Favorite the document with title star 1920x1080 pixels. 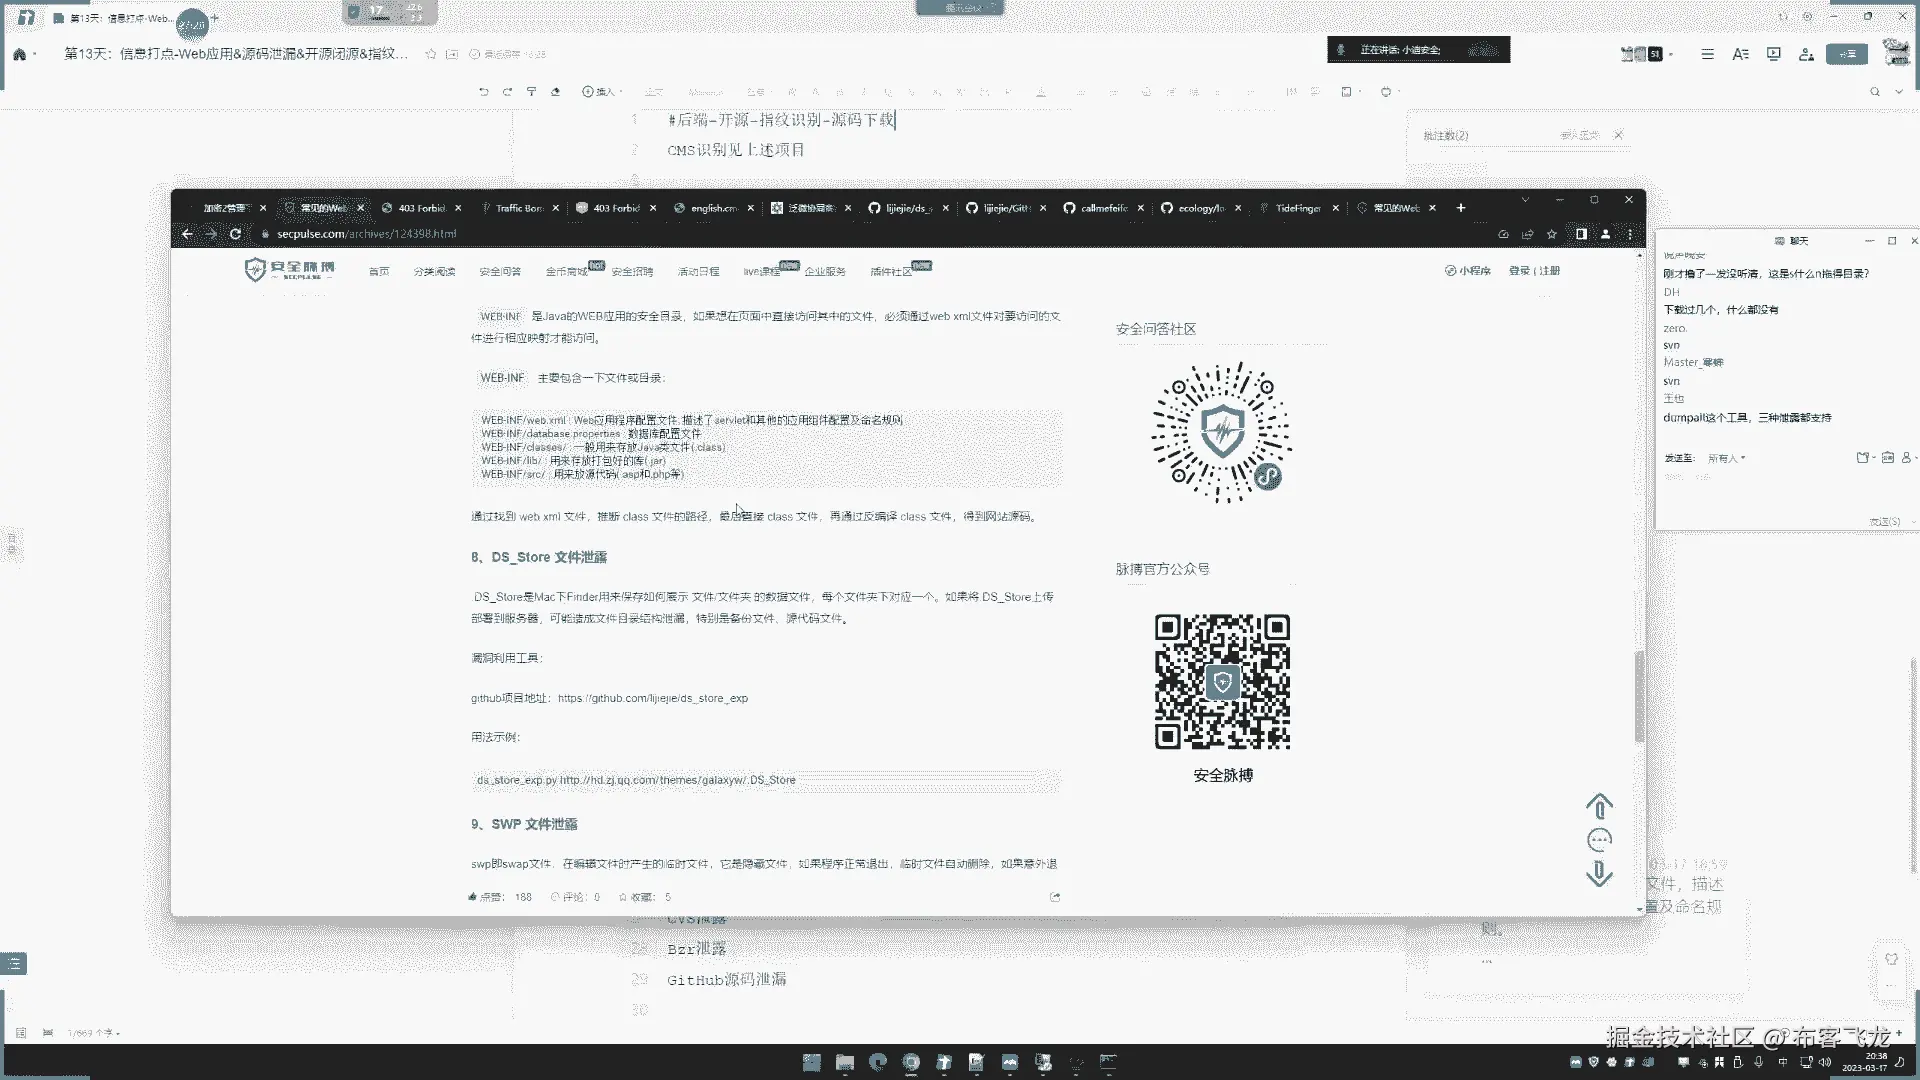coord(431,54)
